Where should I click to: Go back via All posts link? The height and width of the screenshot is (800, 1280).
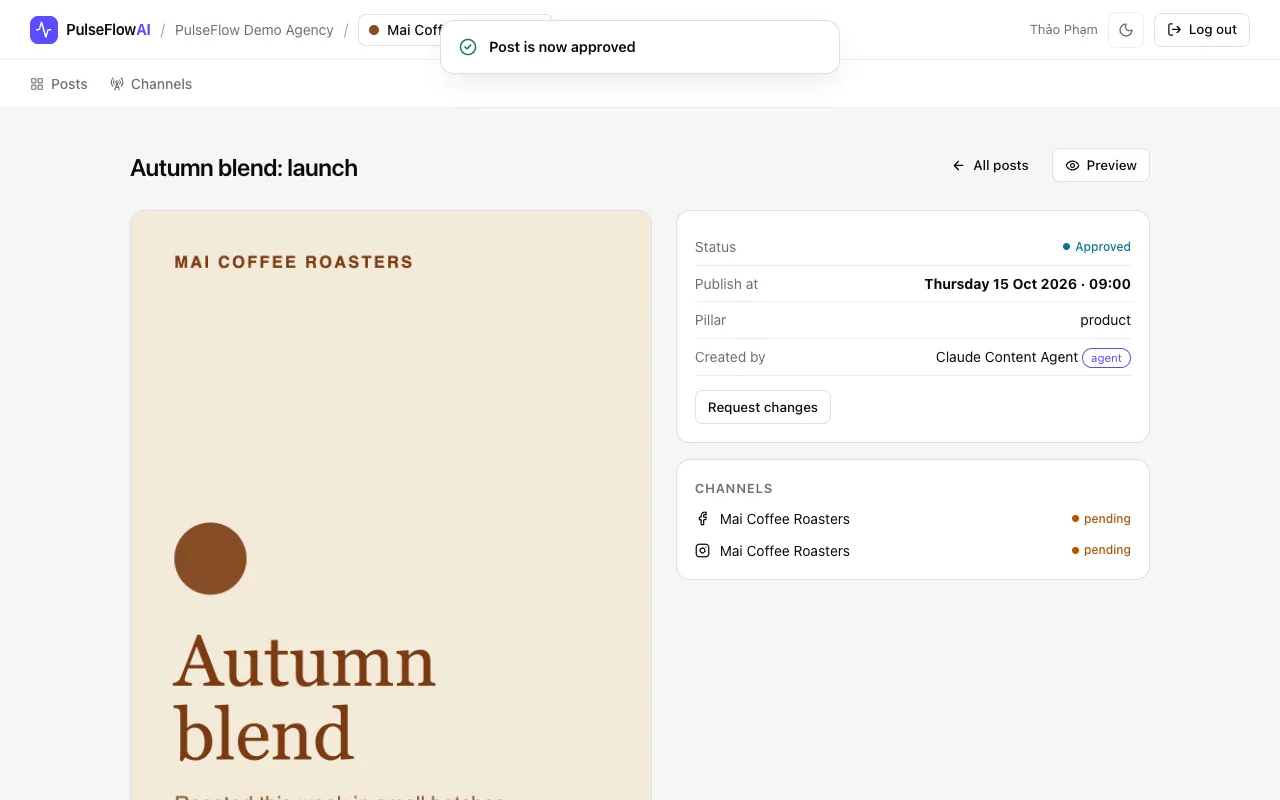990,165
